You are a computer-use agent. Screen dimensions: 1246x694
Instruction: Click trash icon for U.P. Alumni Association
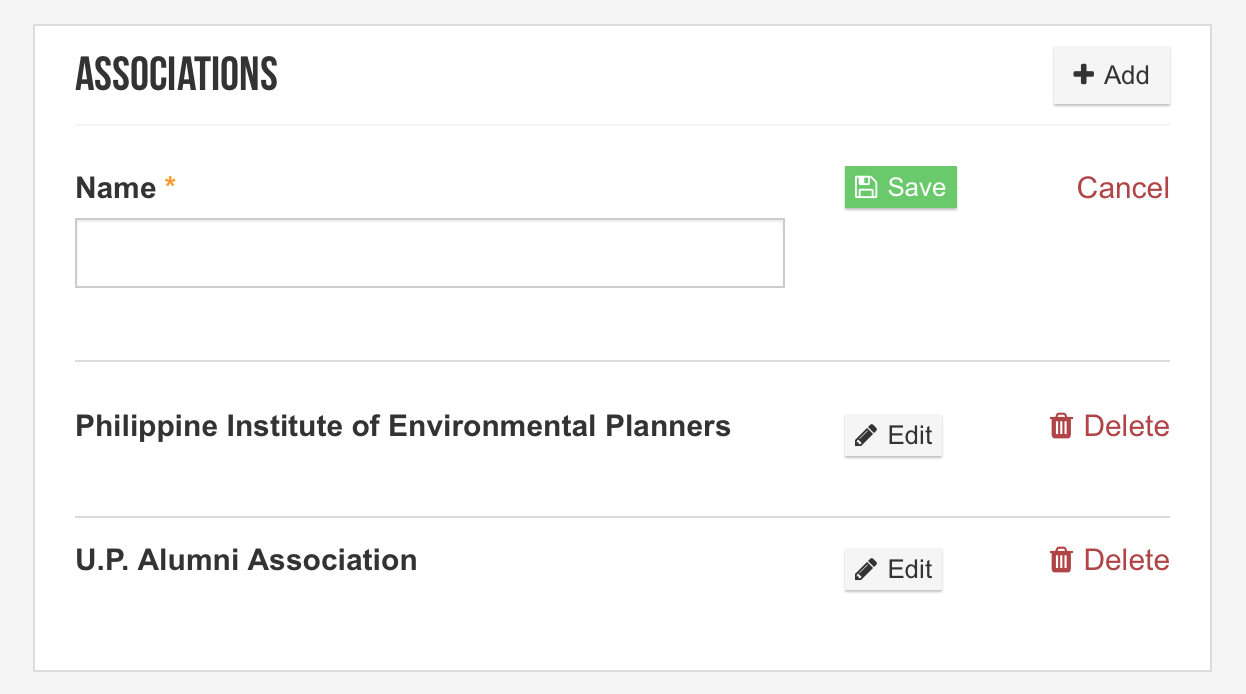[x=1061, y=560]
